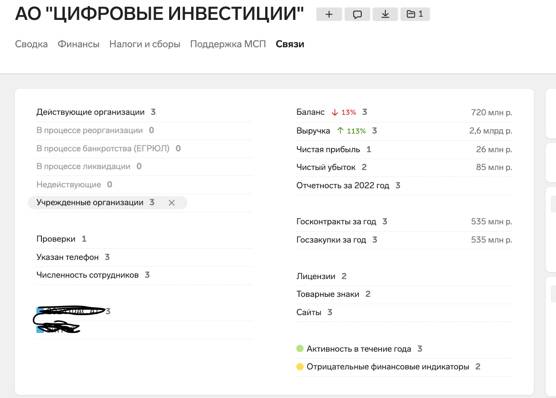Viewport: 556px width, 398px height.
Task: Open the Финансы tab
Action: tap(78, 44)
